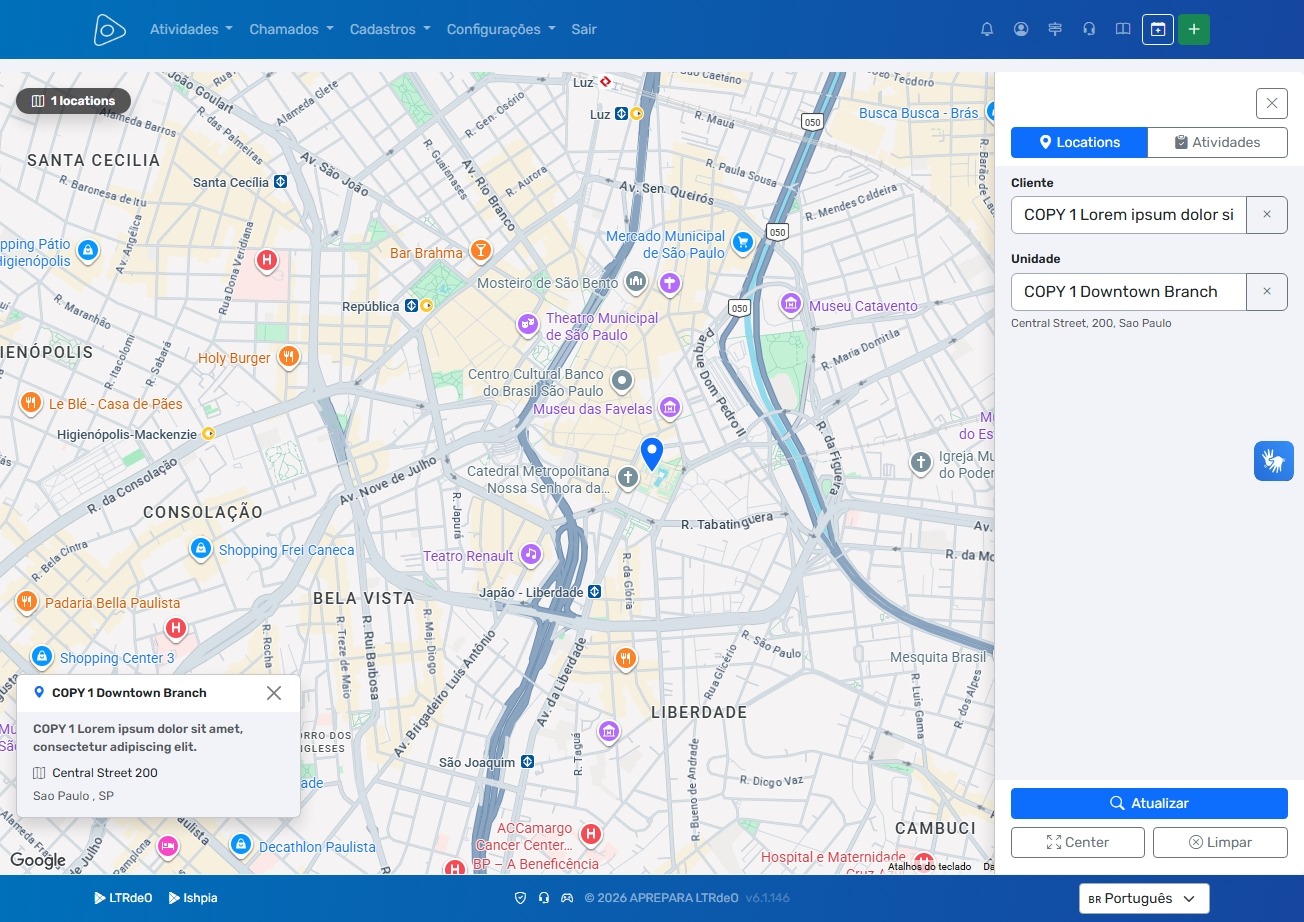
Task: Open the notifications bell
Action: [987, 29]
